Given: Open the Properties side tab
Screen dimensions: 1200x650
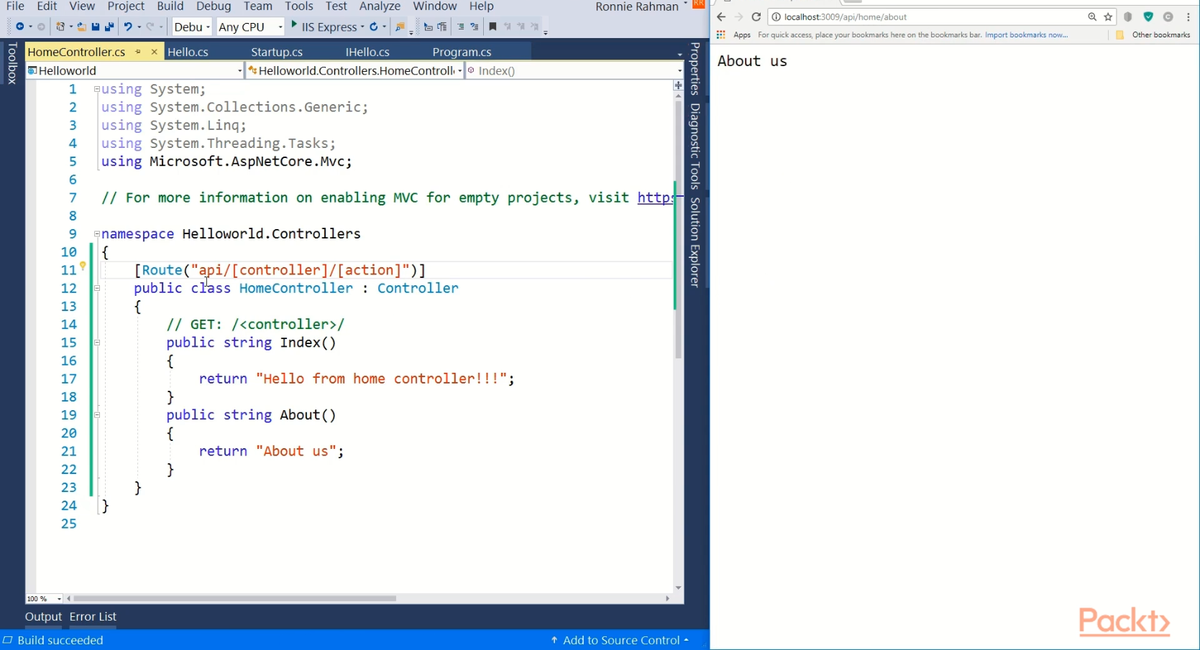Looking at the screenshot, I should pyautogui.click(x=696, y=69).
